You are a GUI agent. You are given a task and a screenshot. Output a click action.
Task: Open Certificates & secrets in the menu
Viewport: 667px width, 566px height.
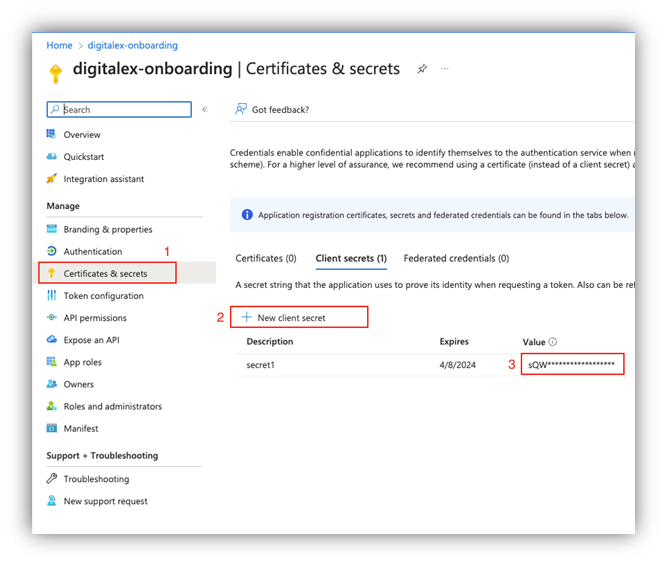pos(105,273)
